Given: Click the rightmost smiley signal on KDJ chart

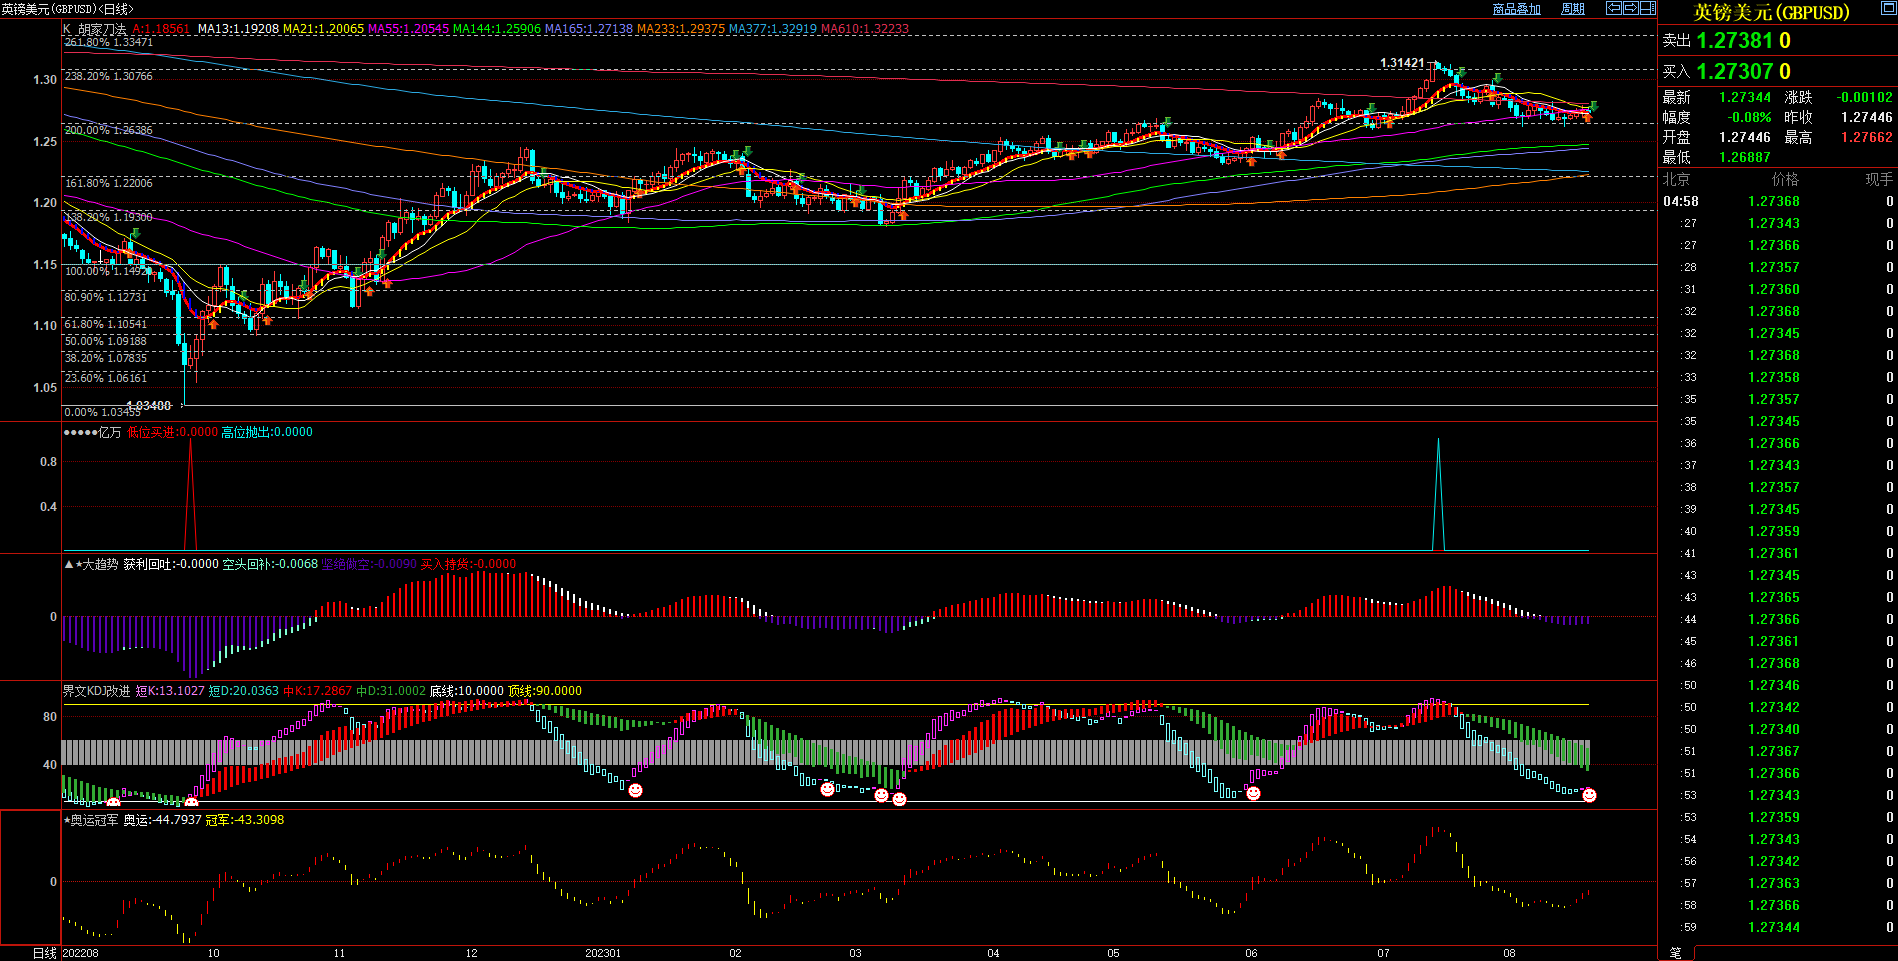Looking at the screenshot, I should (x=1589, y=795).
